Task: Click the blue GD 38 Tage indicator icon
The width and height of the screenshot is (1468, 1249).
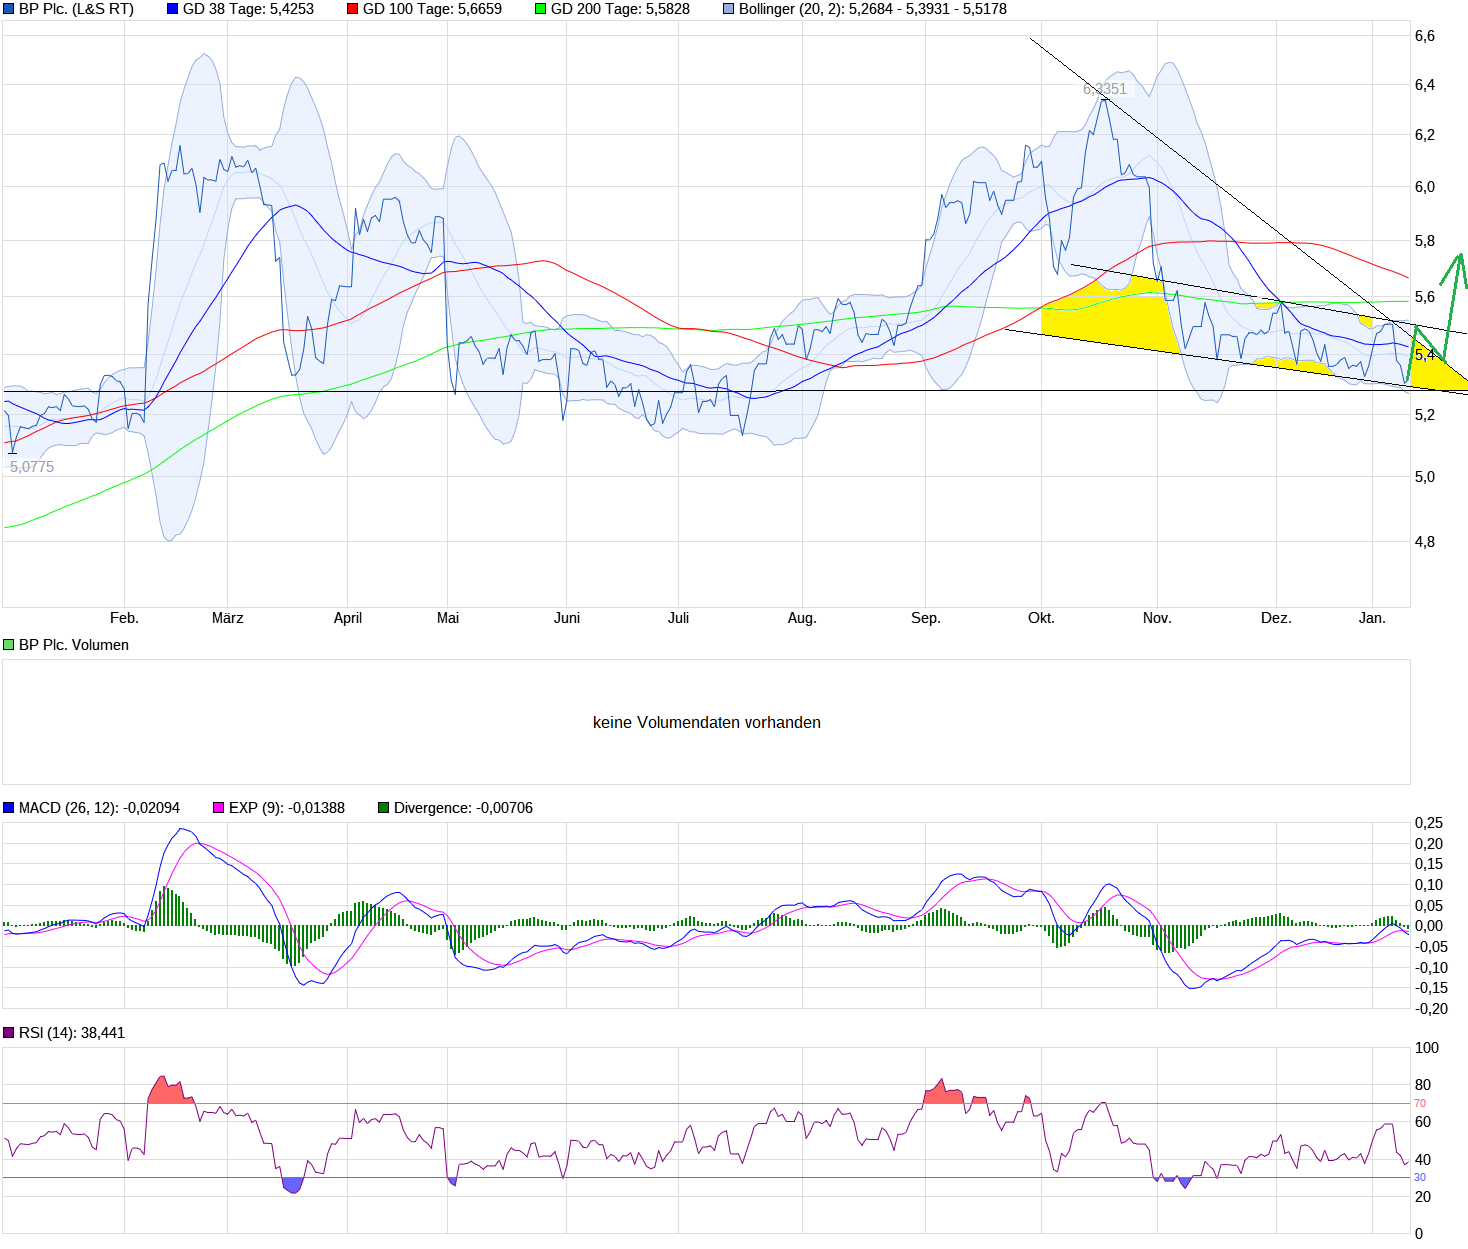Action: (x=172, y=8)
